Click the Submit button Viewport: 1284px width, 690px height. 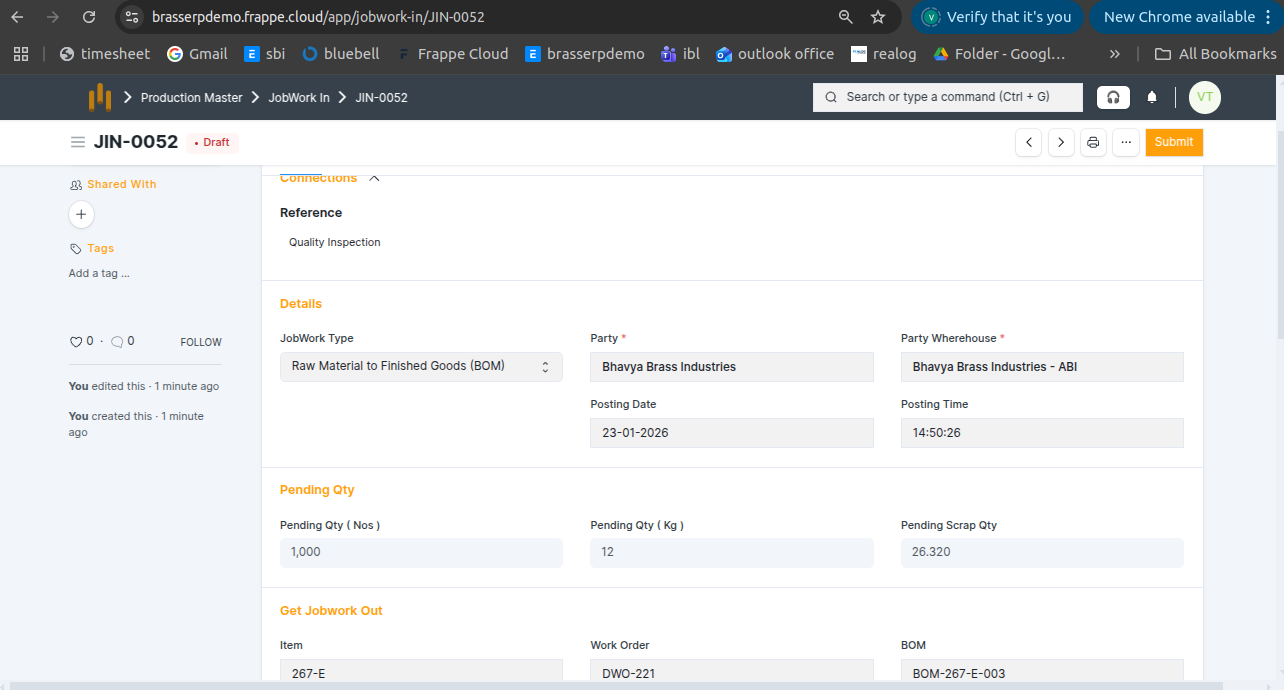(1173, 143)
